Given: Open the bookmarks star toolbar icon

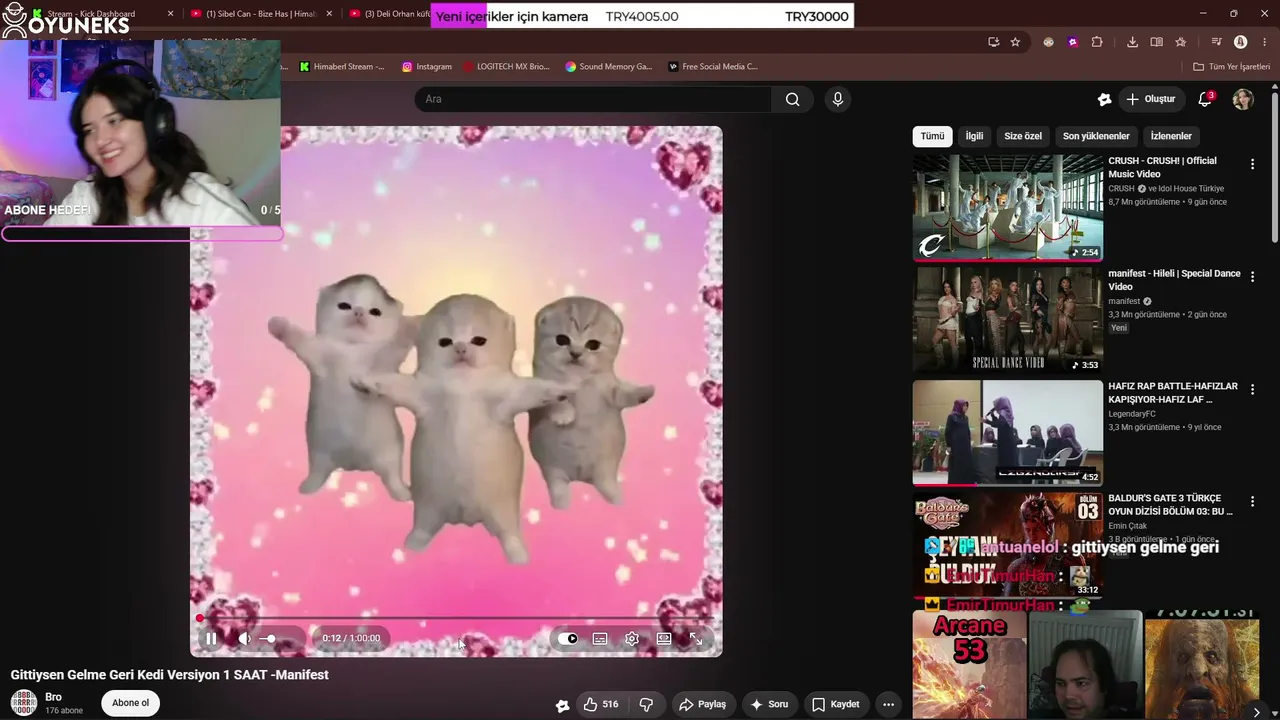Looking at the screenshot, I should (1180, 42).
